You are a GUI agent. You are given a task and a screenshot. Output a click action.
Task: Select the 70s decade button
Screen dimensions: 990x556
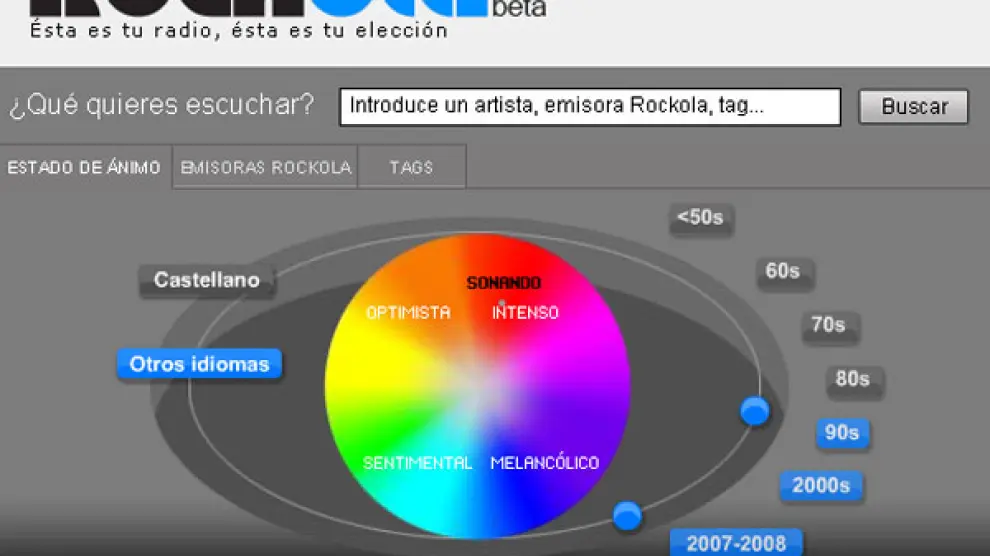(828, 325)
